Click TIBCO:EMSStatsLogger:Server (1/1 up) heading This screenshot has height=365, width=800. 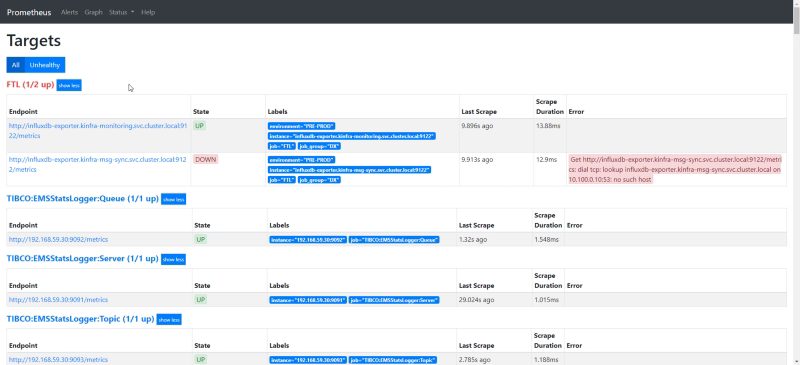[82, 259]
